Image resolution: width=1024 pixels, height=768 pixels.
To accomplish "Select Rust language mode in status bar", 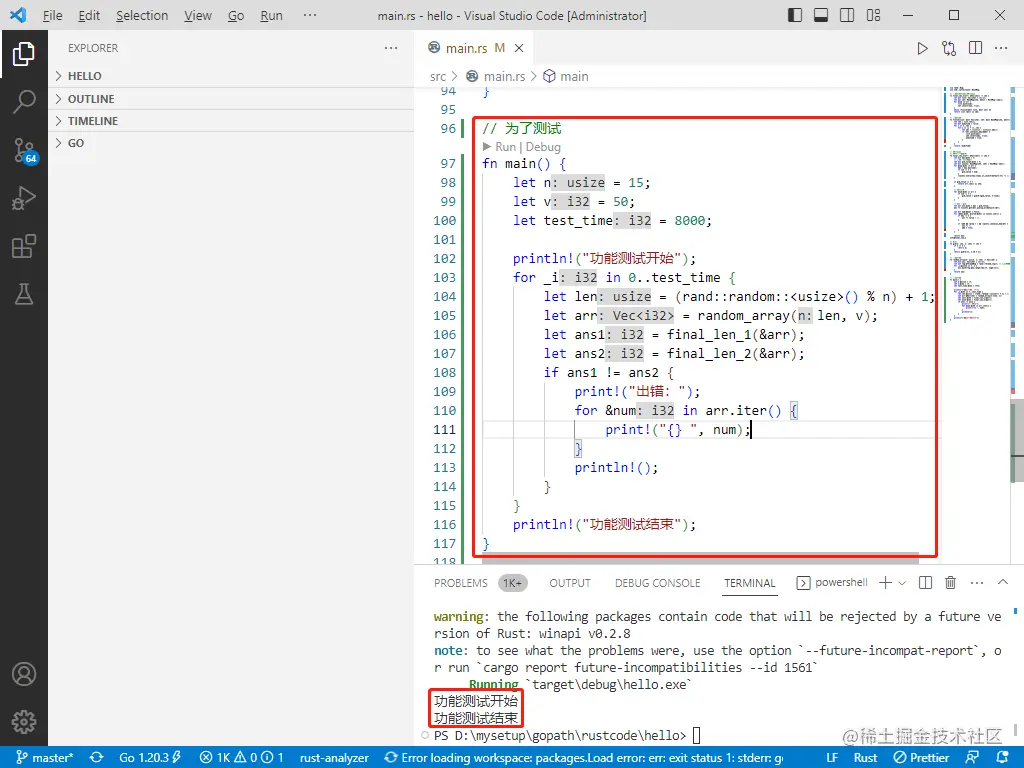I will click(x=865, y=758).
